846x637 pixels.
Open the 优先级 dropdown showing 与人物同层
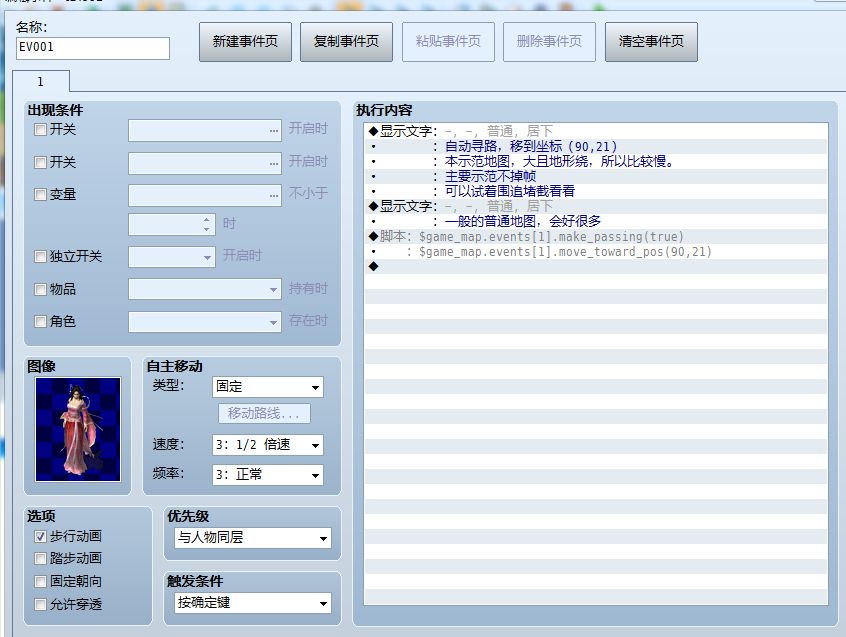[x=253, y=538]
